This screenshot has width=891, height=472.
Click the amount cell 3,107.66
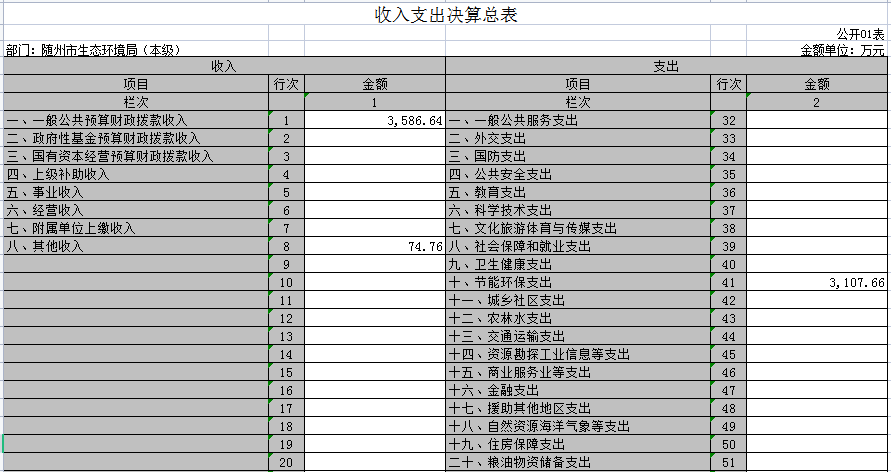coord(818,282)
